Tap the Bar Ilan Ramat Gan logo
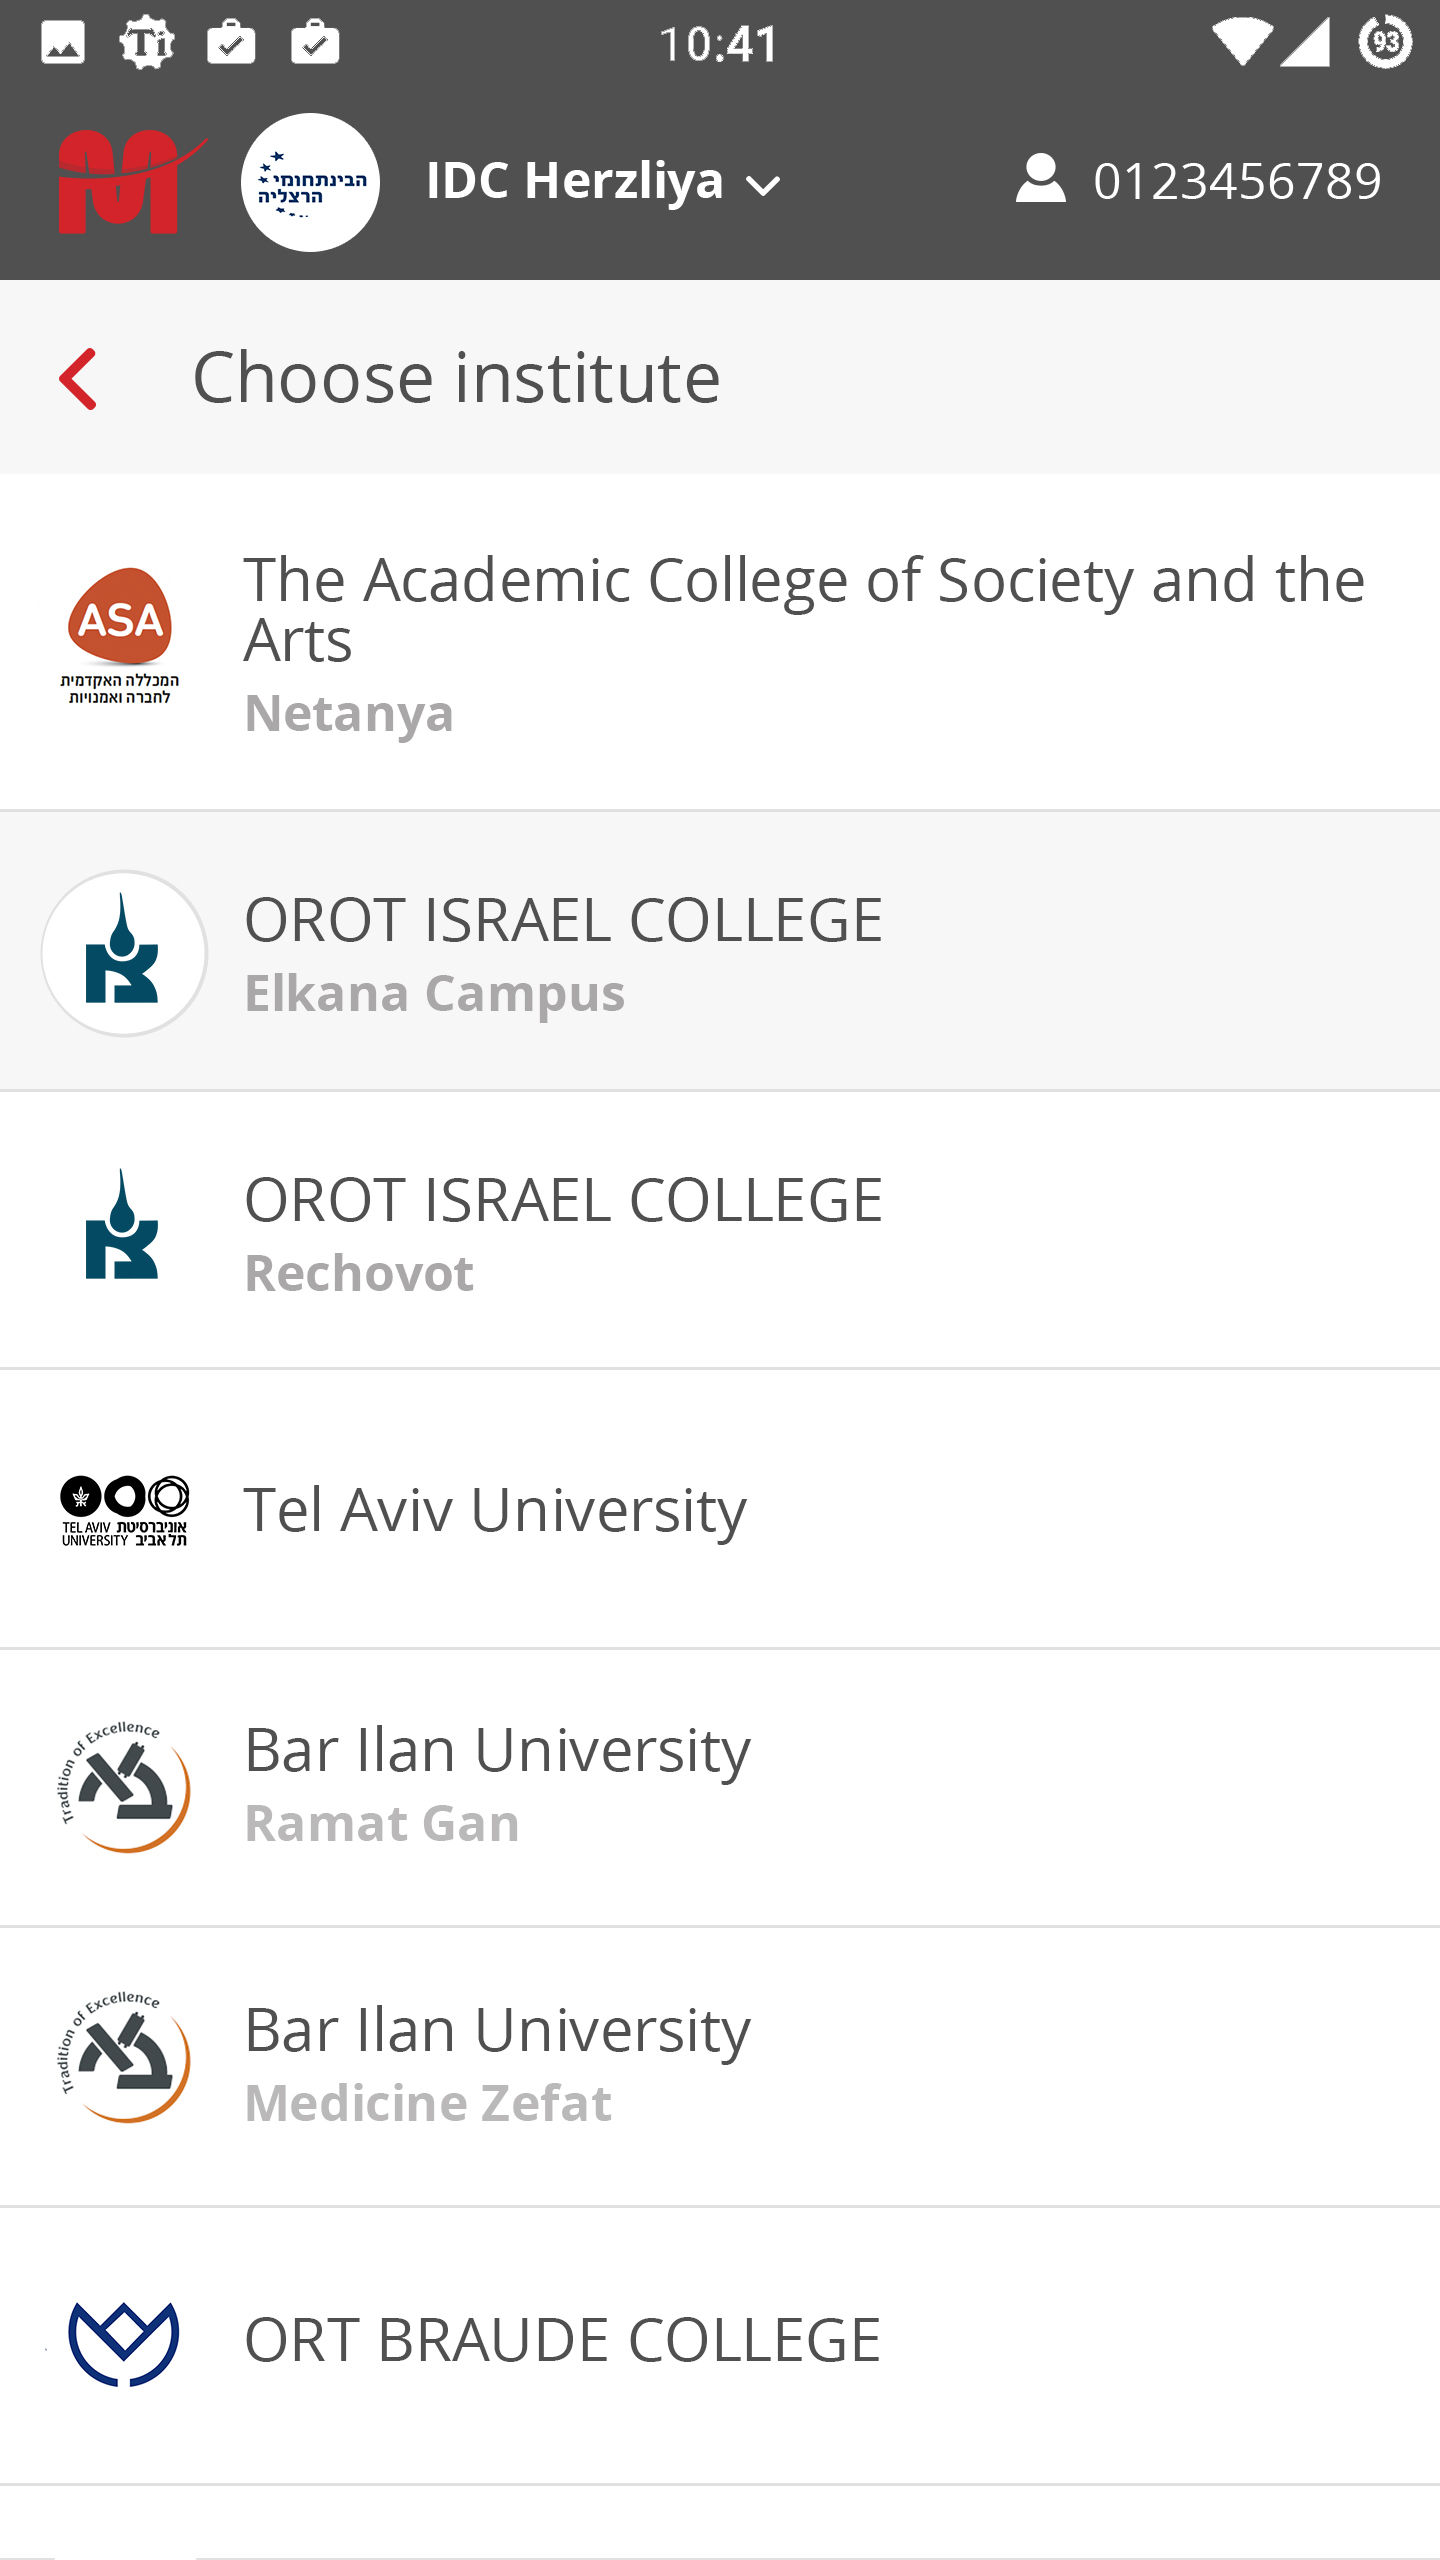 [124, 1788]
